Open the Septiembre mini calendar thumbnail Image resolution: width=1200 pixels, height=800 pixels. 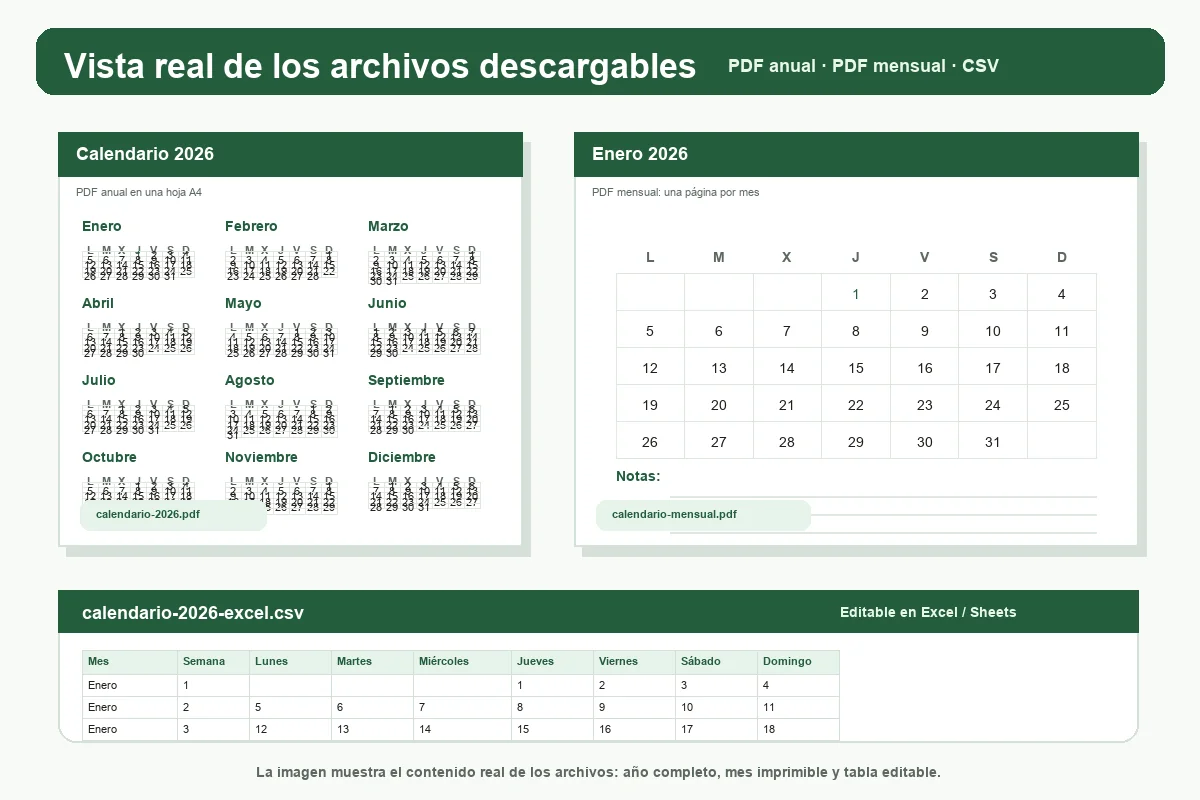click(424, 417)
